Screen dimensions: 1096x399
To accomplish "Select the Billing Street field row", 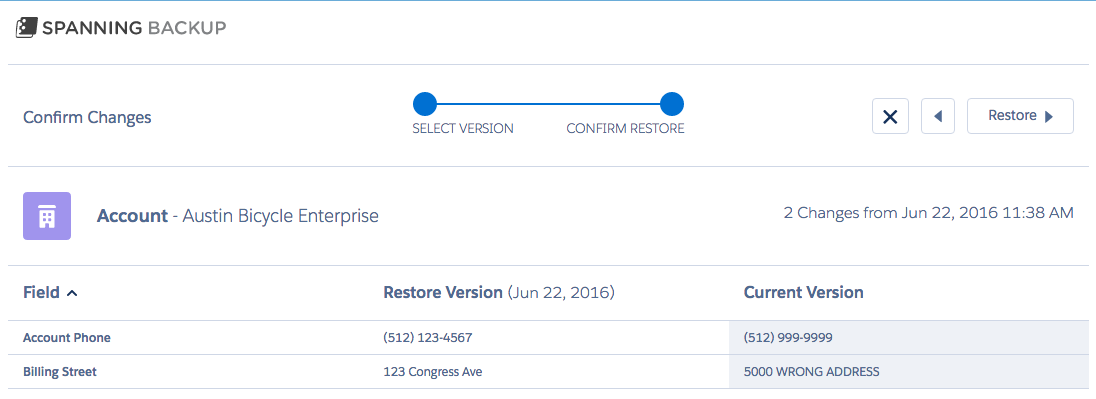I will (x=548, y=372).
